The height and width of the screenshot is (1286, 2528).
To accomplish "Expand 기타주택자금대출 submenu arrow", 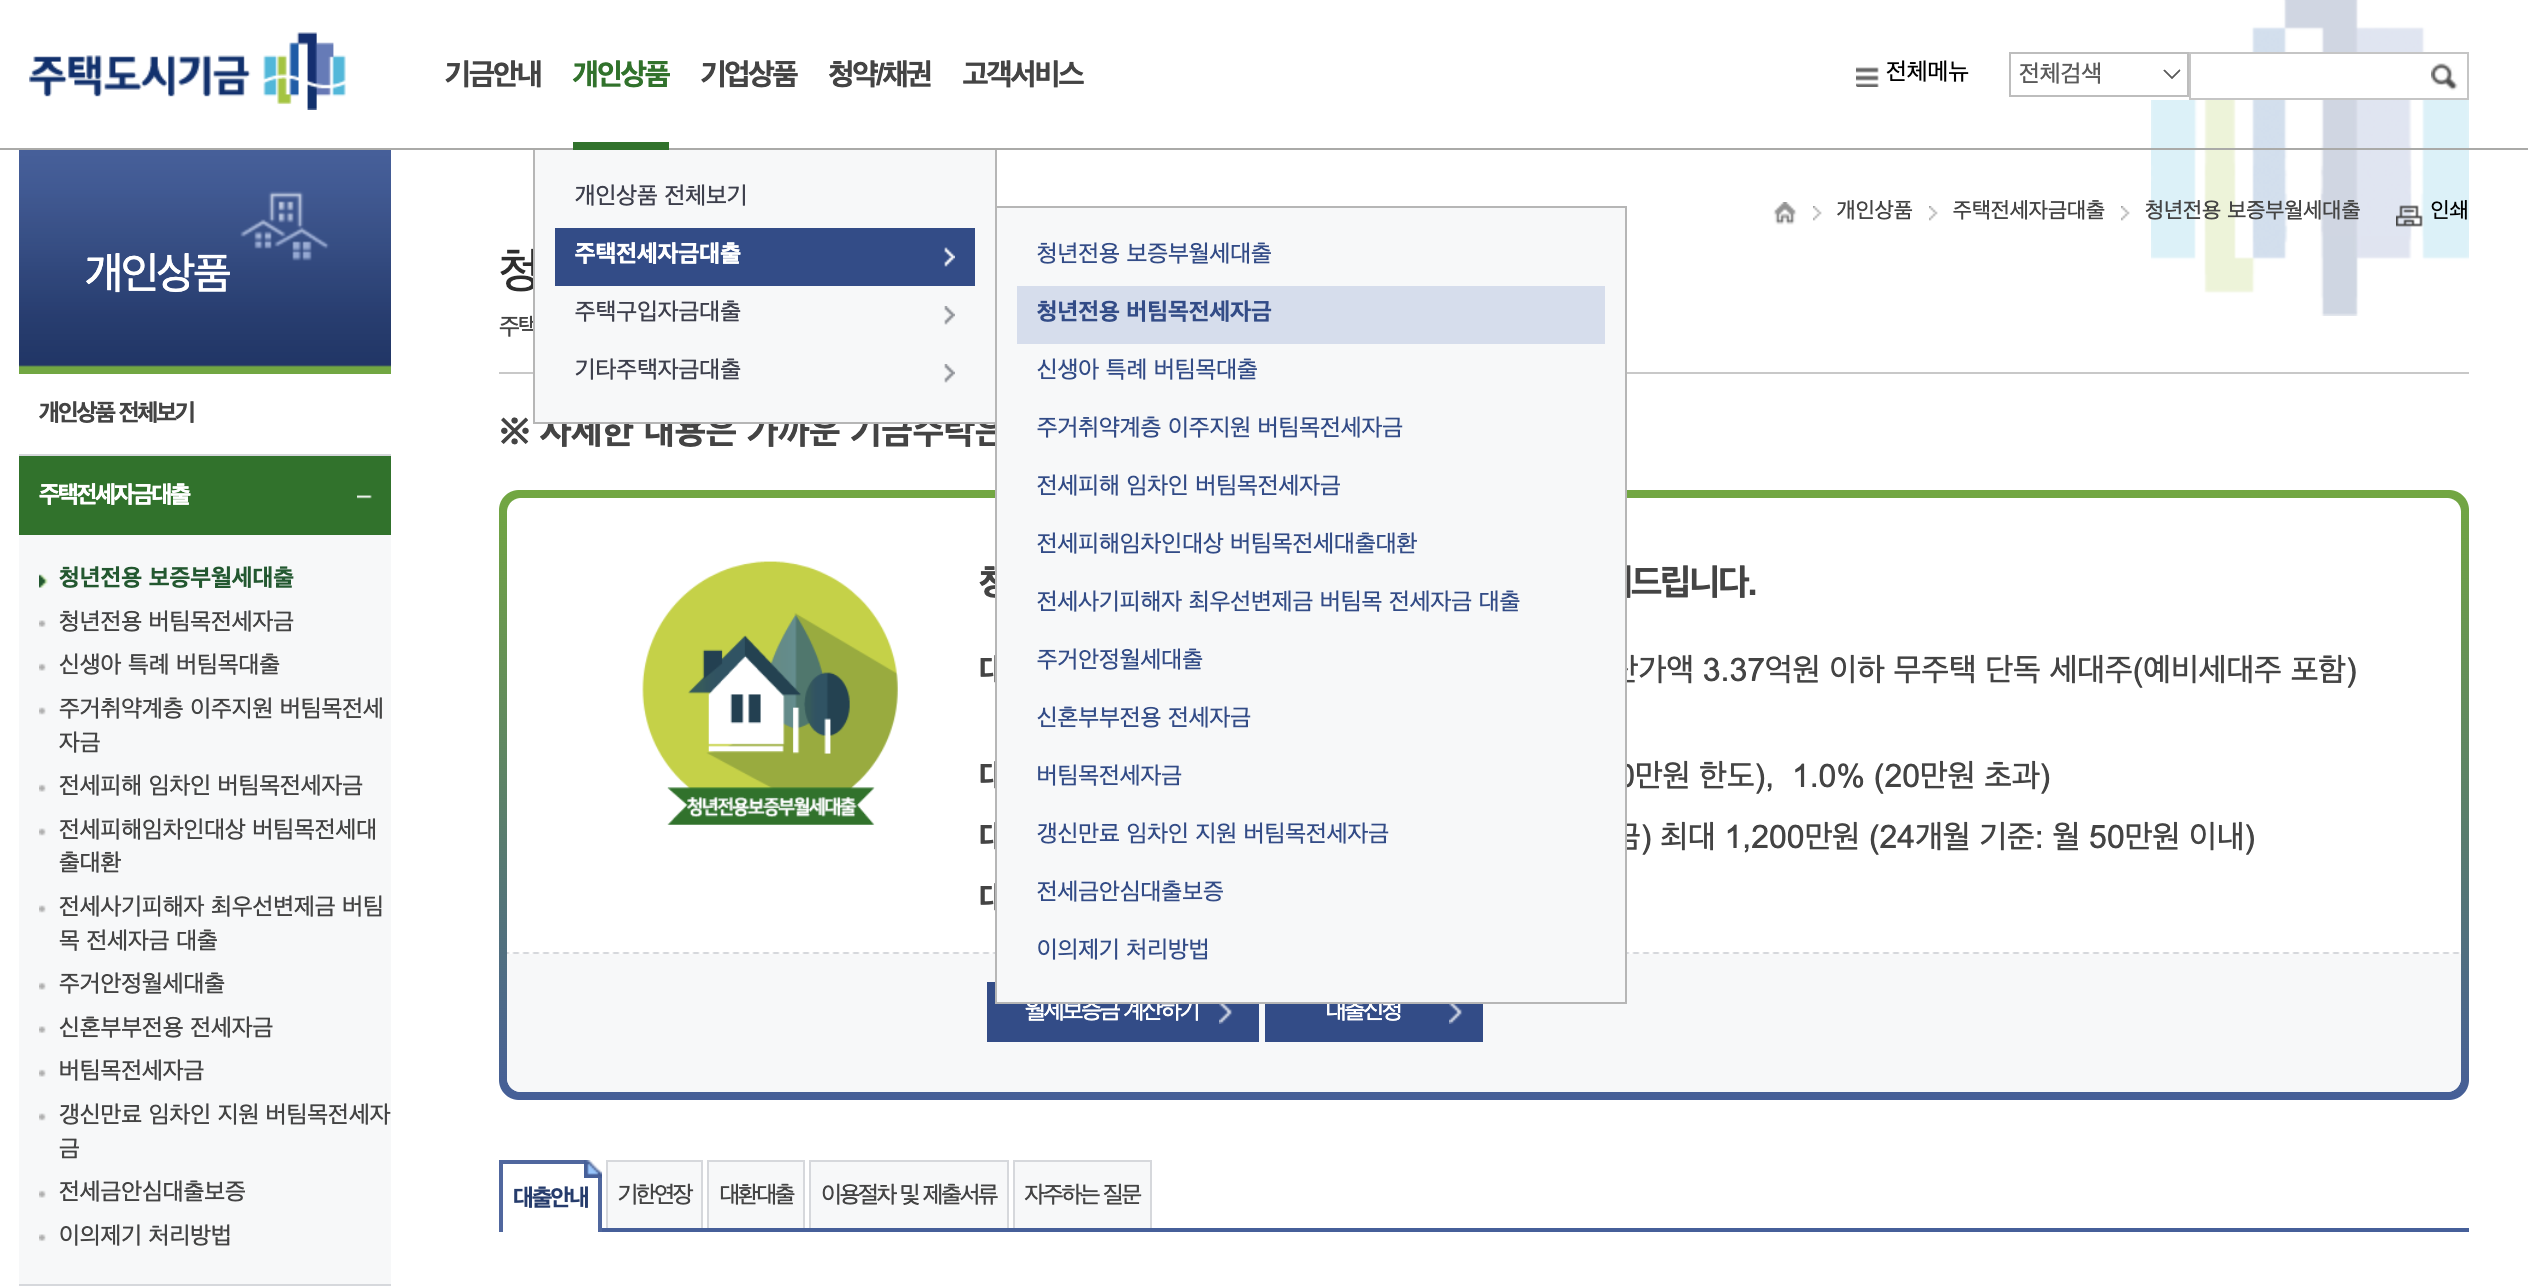I will 949,373.
